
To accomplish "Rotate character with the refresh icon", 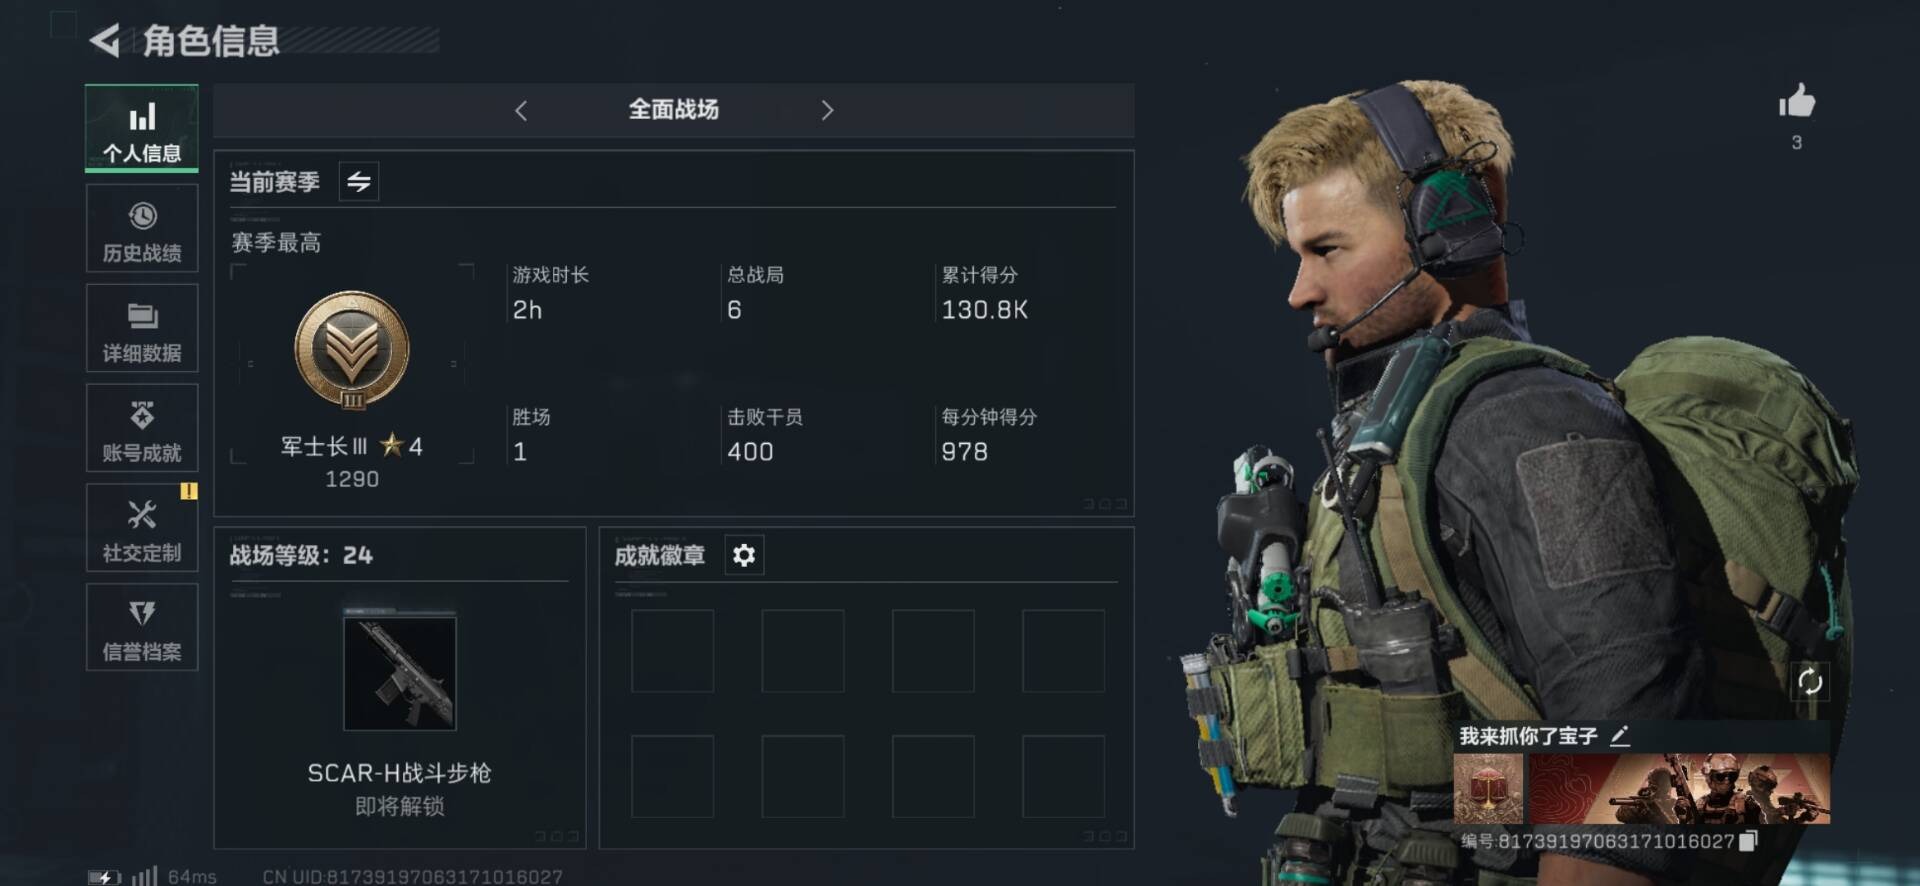I will [1810, 682].
